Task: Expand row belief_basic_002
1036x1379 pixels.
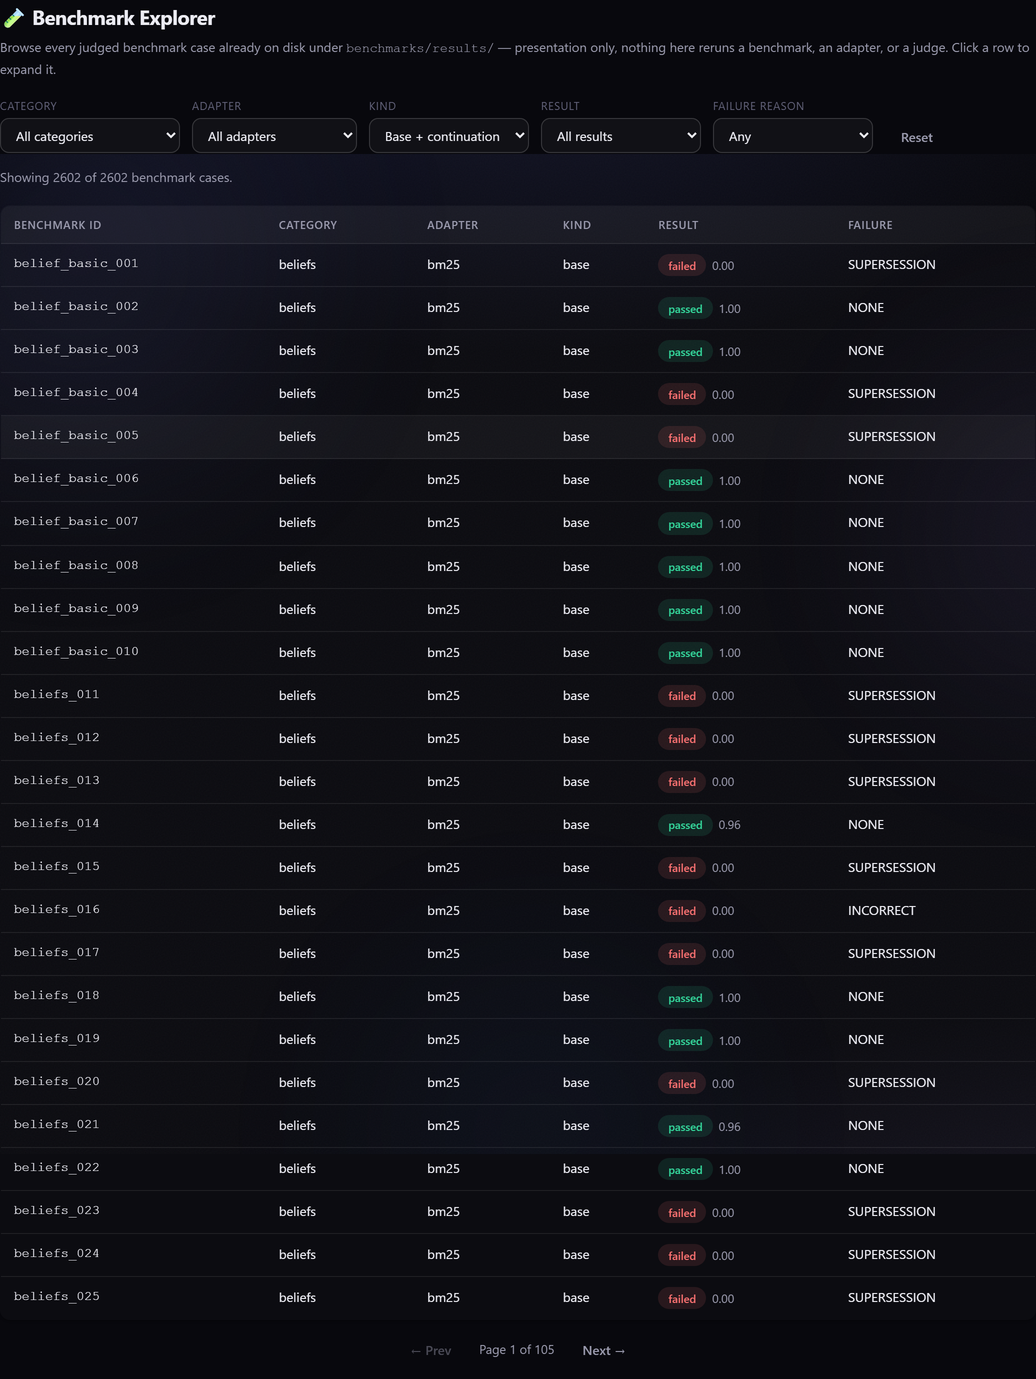Action: pos(518,308)
